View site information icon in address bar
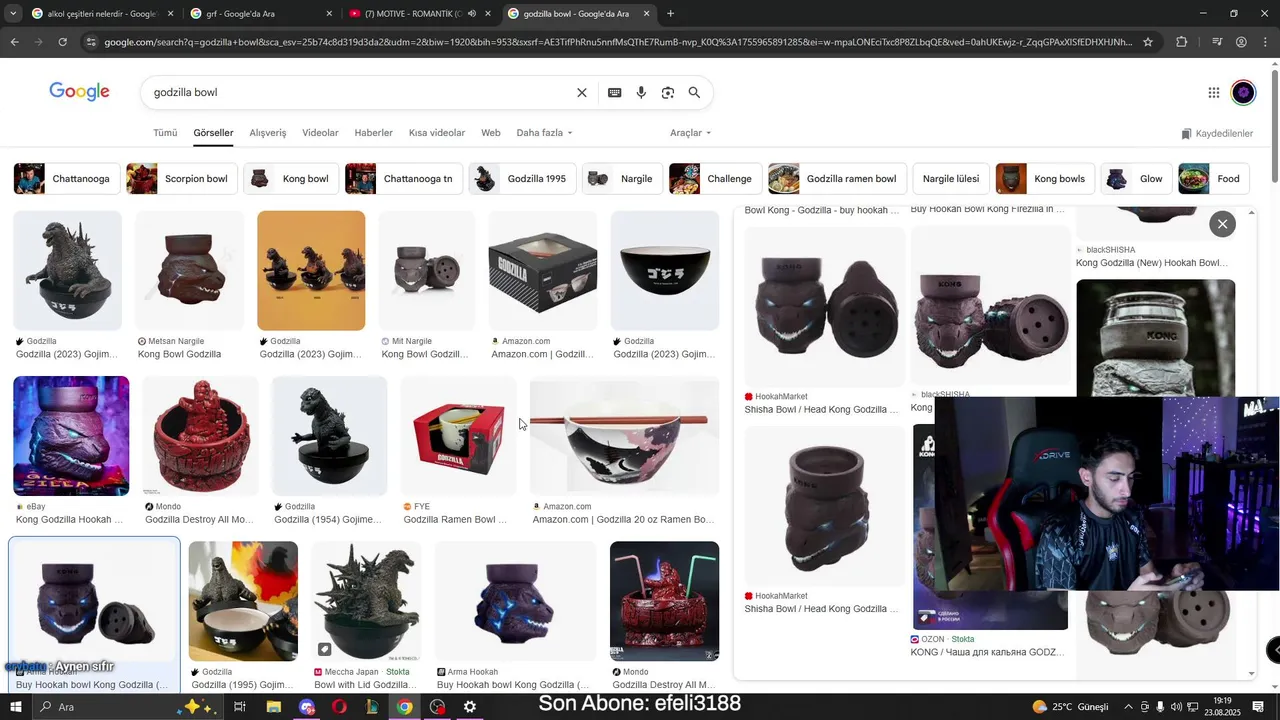The image size is (1280, 720). [x=91, y=42]
